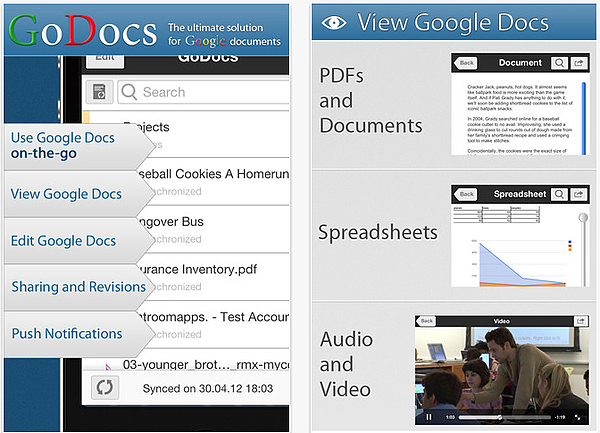This screenshot has height=433, width=600.
Task: Select the Edit Google Docs arrow tab
Action: (78, 241)
